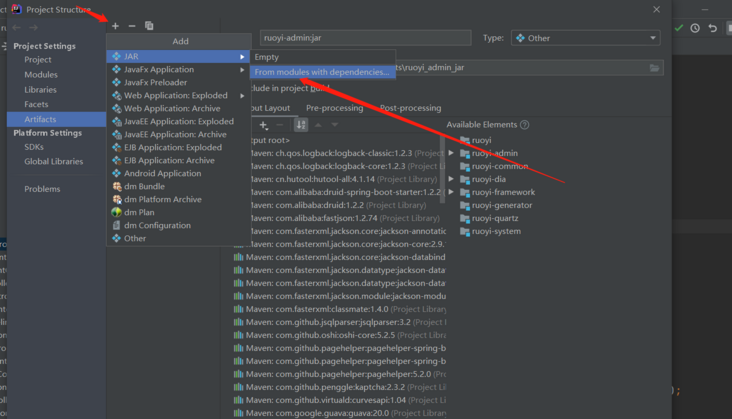
Task: Click the artifact name field 'ruoyi-admin:jar'
Action: point(365,38)
